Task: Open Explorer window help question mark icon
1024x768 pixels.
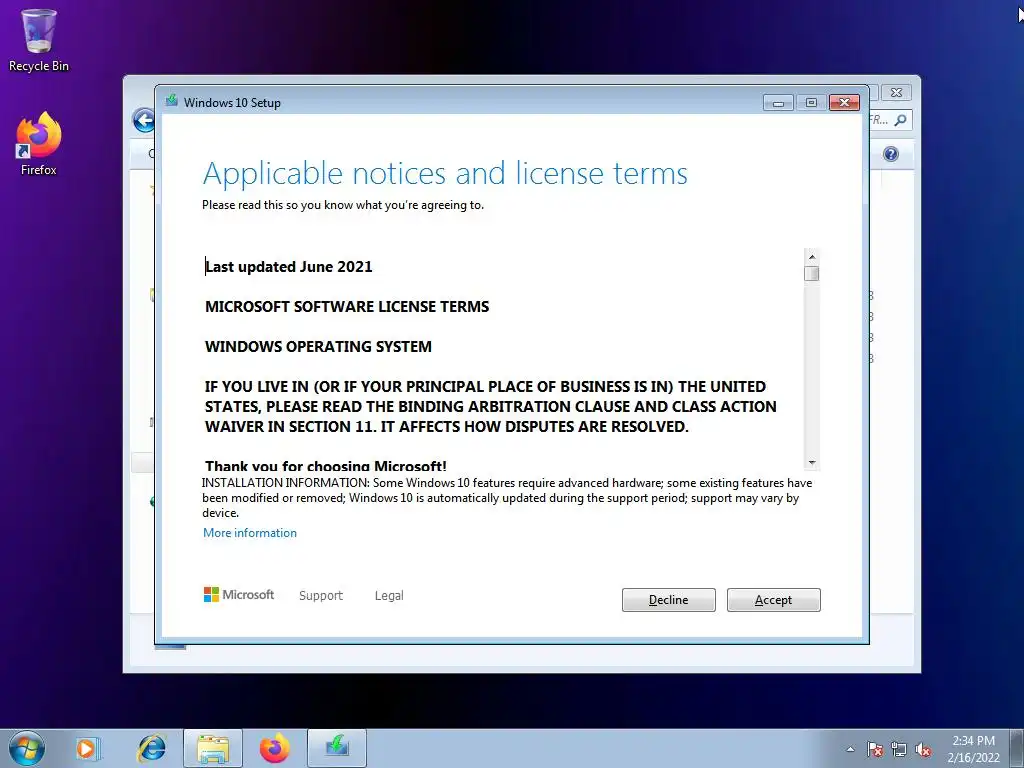Action: 891,154
